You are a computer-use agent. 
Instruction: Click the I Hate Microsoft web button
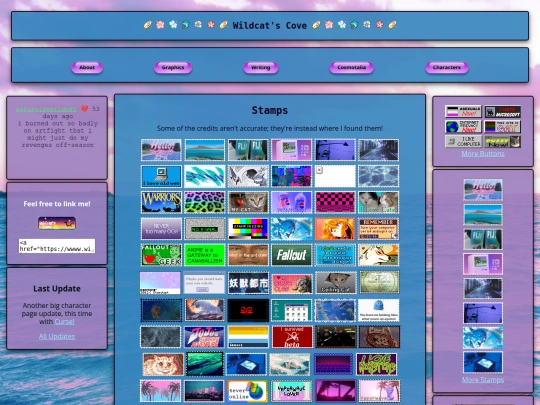pyautogui.click(x=502, y=112)
